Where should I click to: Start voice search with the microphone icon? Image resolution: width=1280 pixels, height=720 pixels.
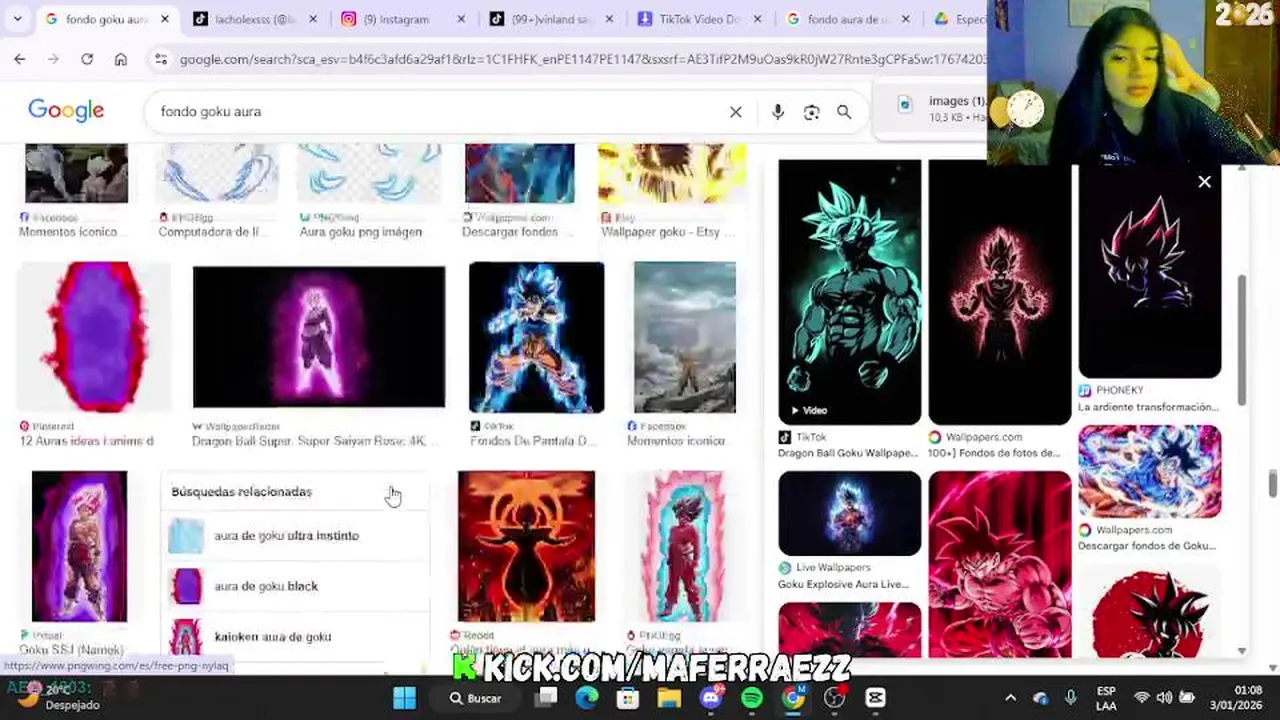pyautogui.click(x=778, y=112)
